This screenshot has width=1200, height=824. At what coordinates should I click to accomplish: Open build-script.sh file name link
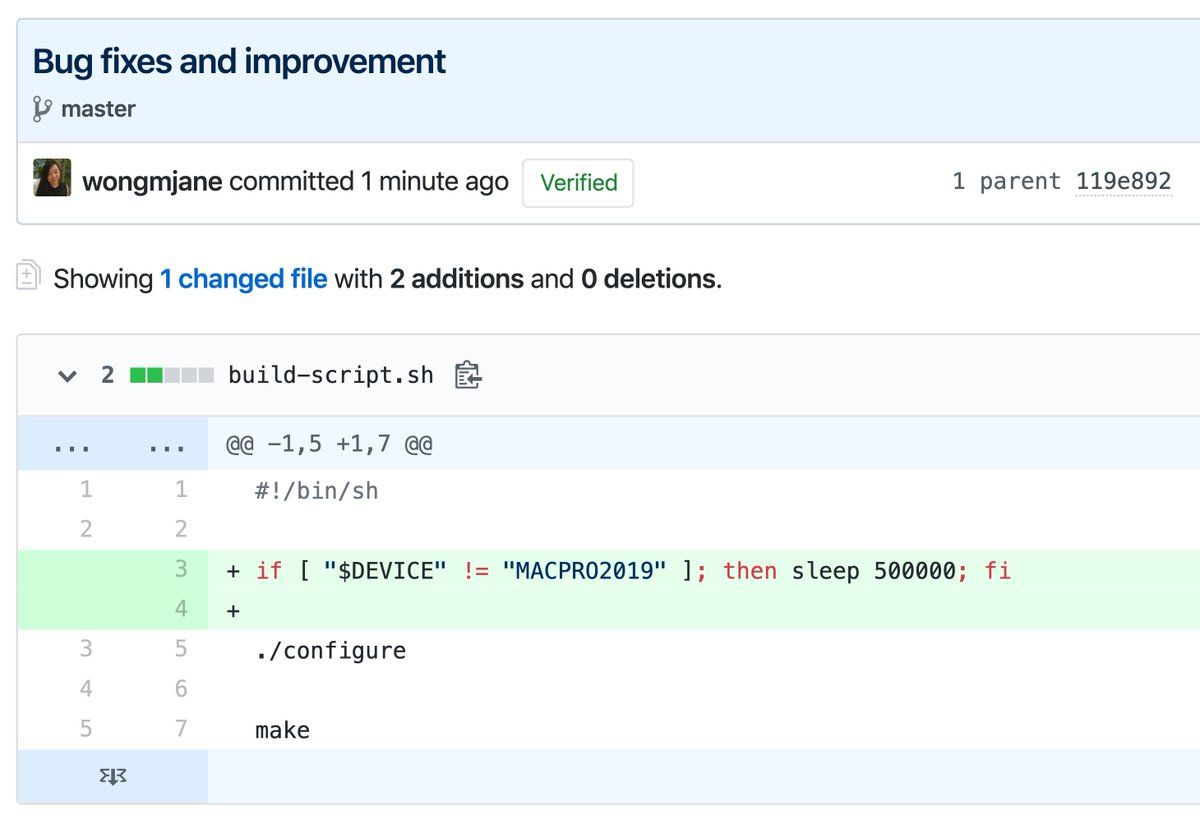click(331, 376)
